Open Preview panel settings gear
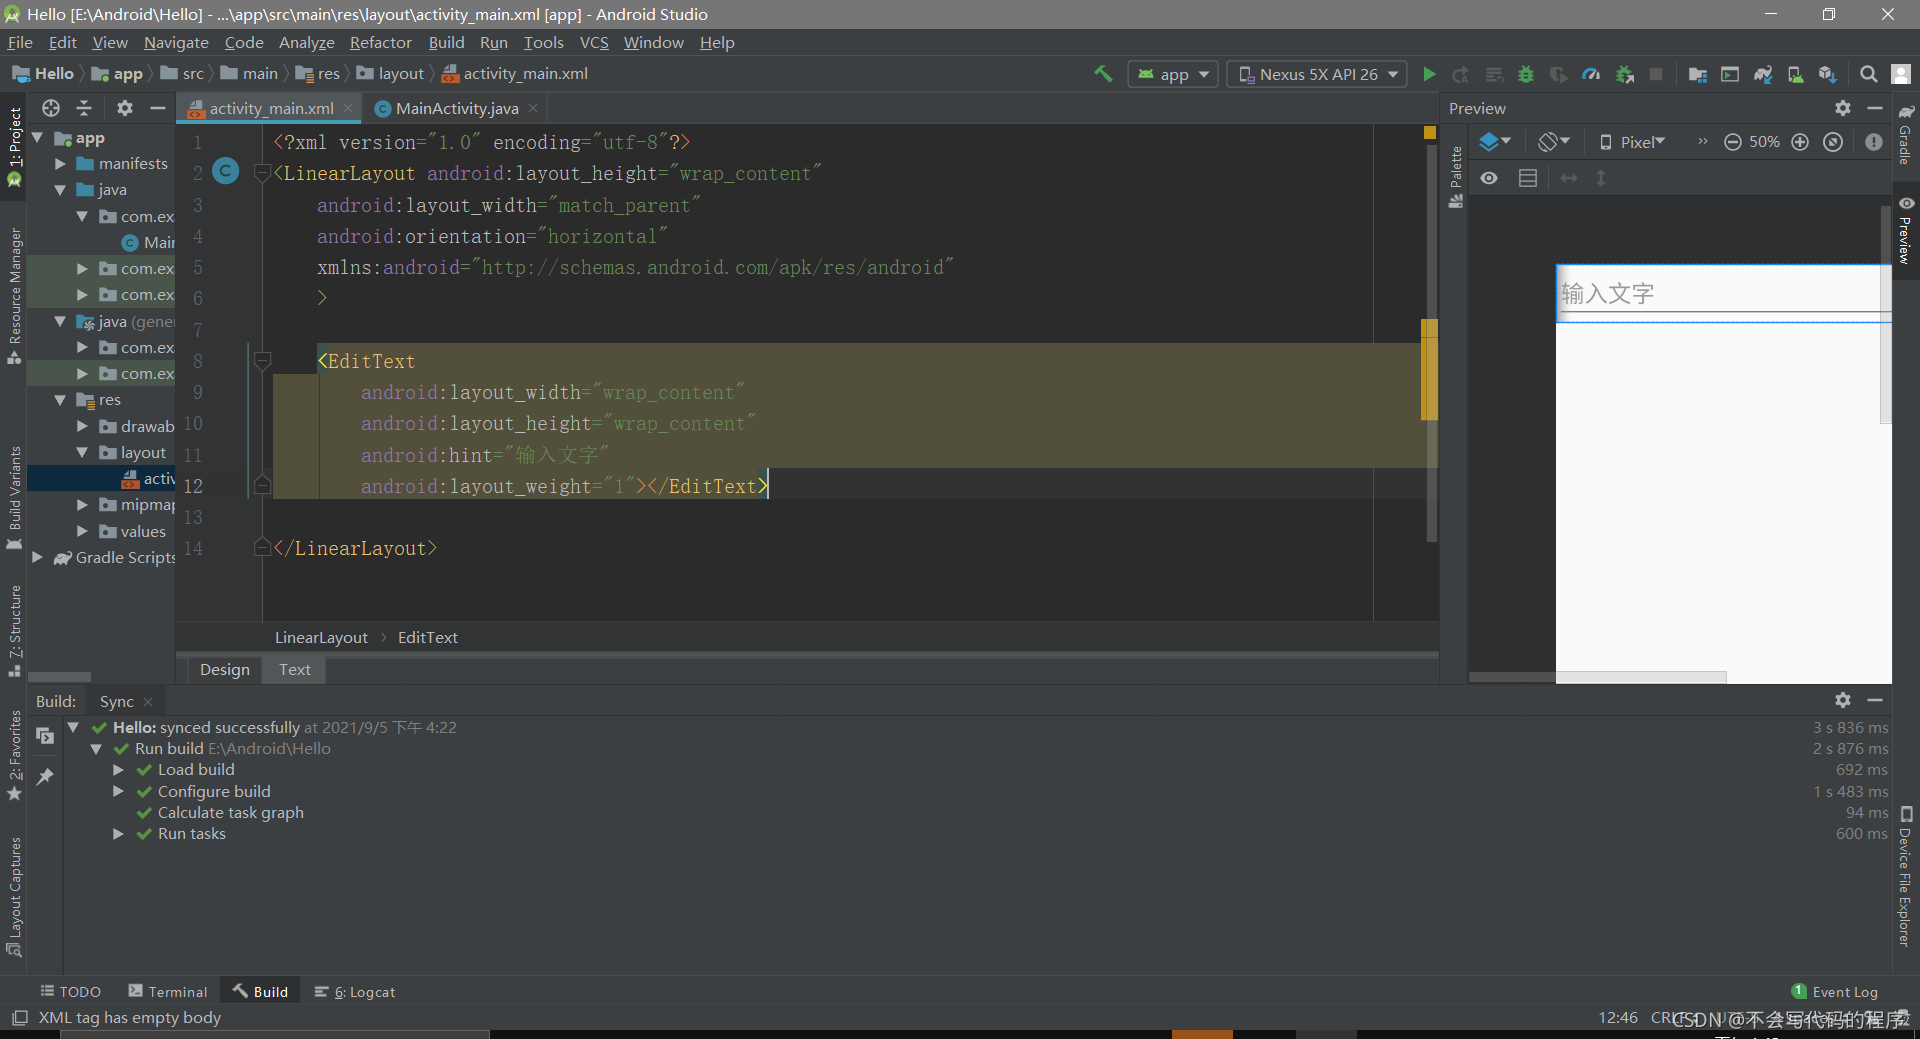Image resolution: width=1920 pixels, height=1039 pixels. 1843,108
